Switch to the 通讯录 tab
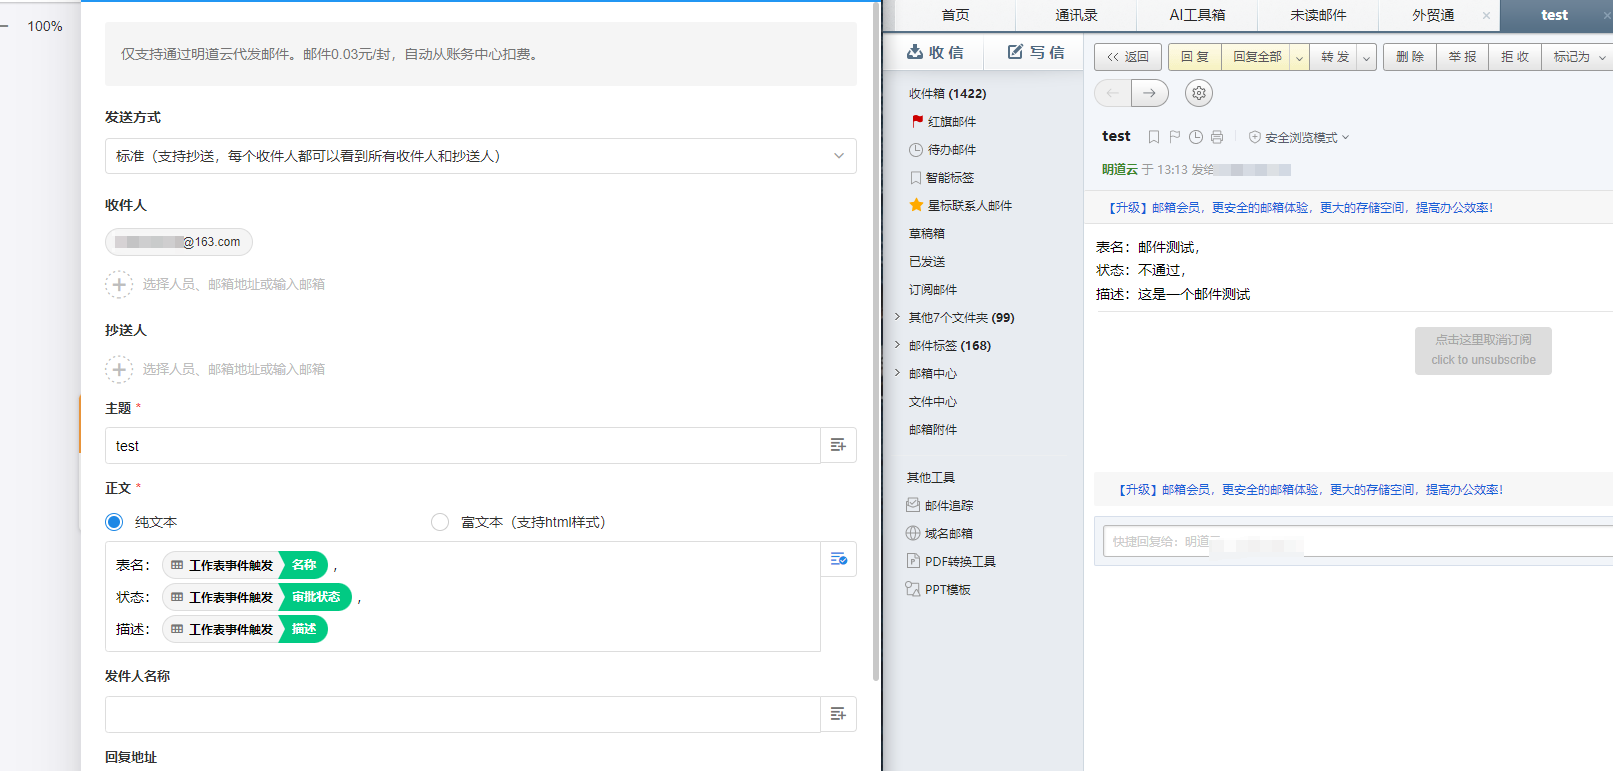 coord(1075,15)
